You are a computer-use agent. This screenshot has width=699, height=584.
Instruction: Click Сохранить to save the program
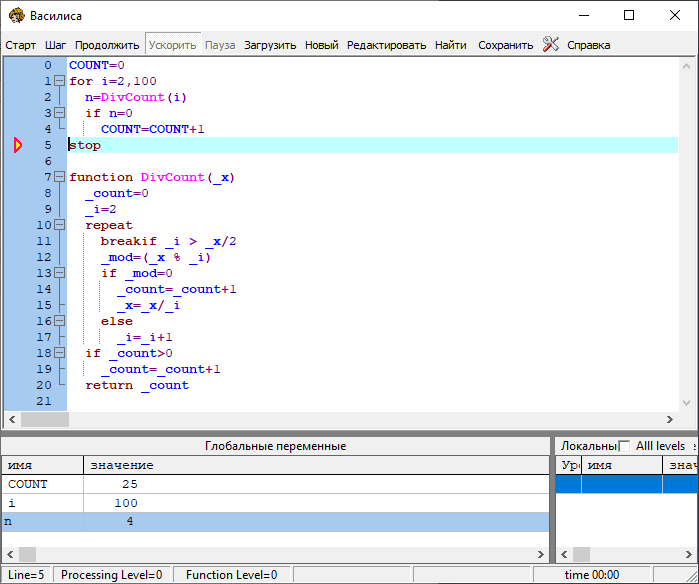[505, 45]
